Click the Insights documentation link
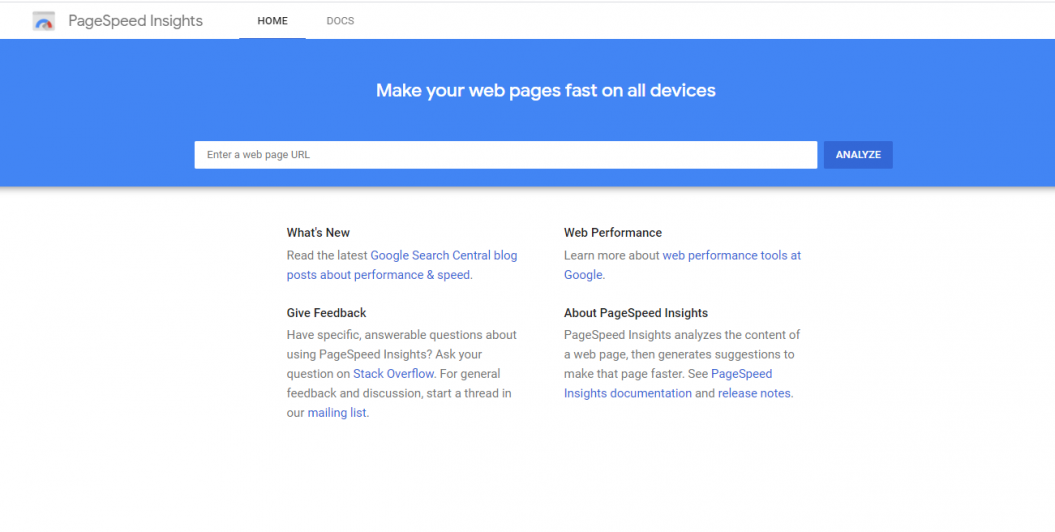1055x532 pixels. point(628,393)
